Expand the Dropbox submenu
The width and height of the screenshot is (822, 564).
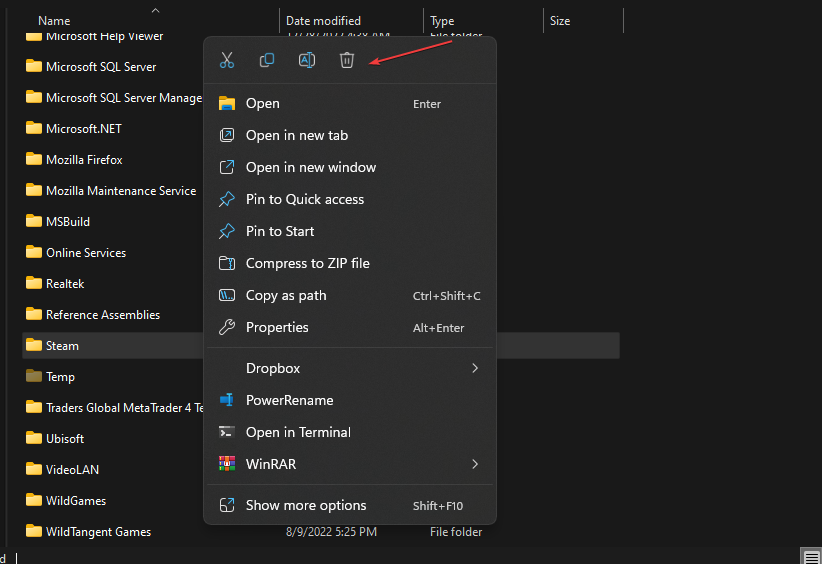pyautogui.click(x=350, y=368)
